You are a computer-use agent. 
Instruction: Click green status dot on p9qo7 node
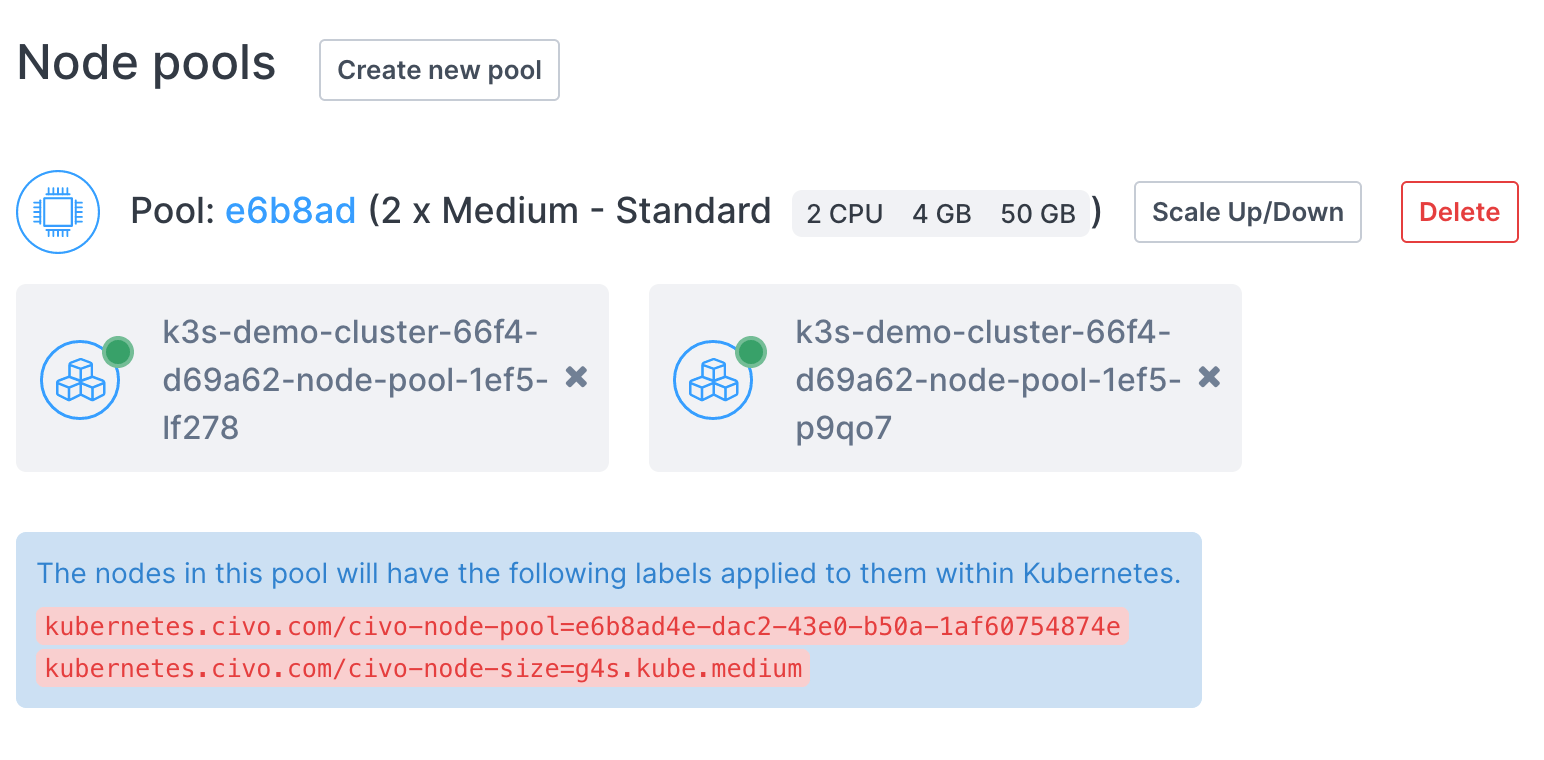tap(751, 352)
